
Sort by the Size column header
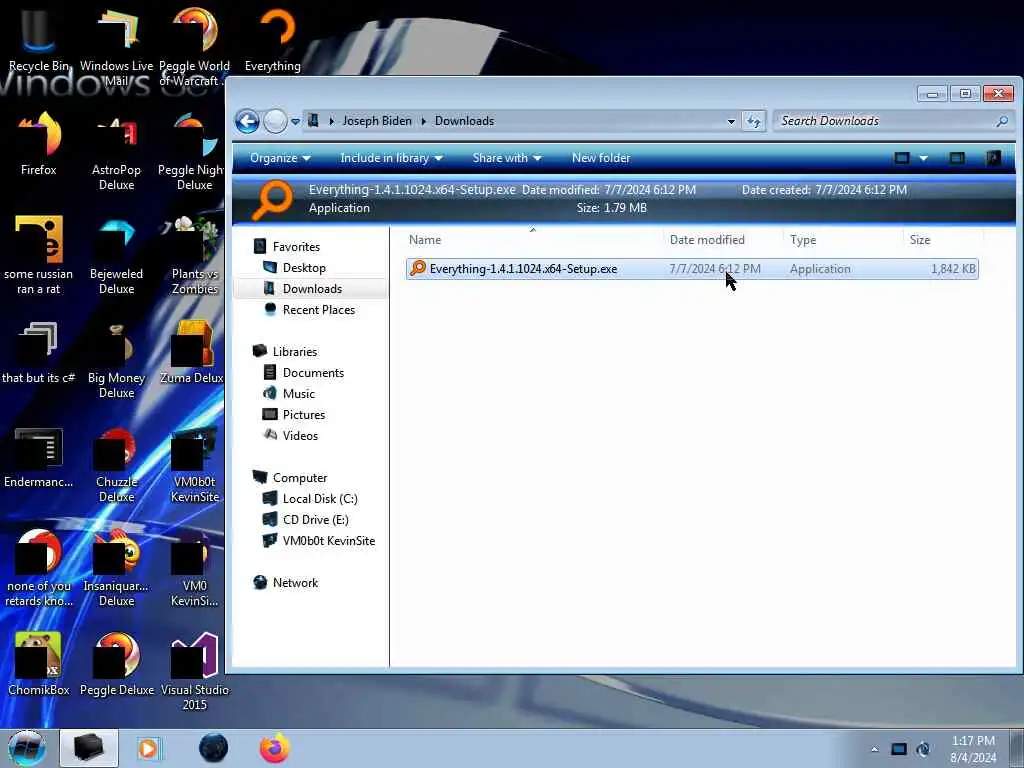pos(942,240)
